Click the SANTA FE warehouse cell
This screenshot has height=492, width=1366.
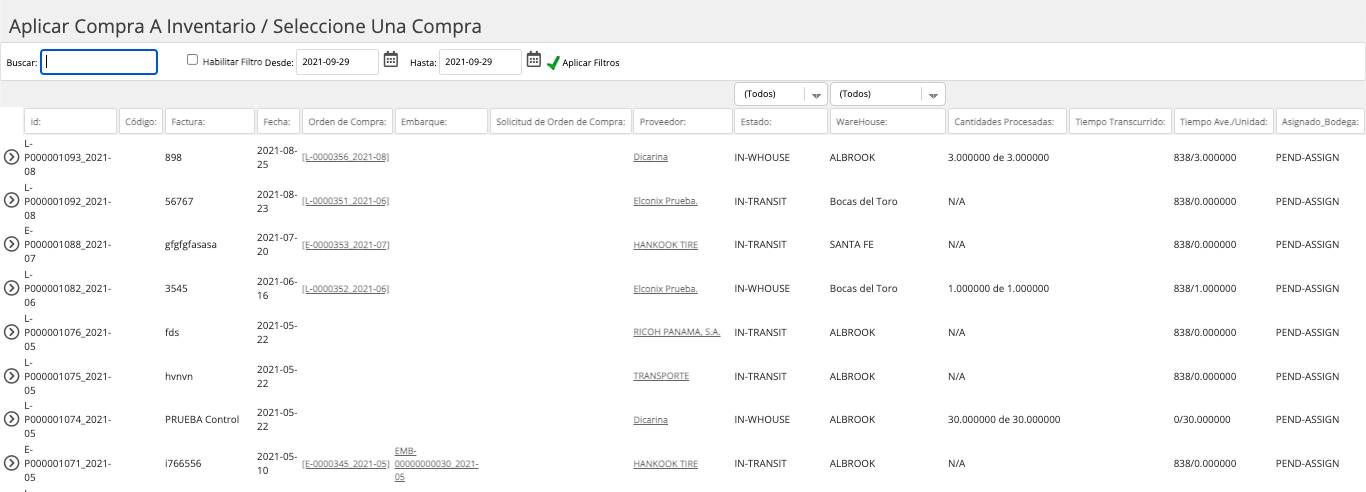pyautogui.click(x=852, y=244)
